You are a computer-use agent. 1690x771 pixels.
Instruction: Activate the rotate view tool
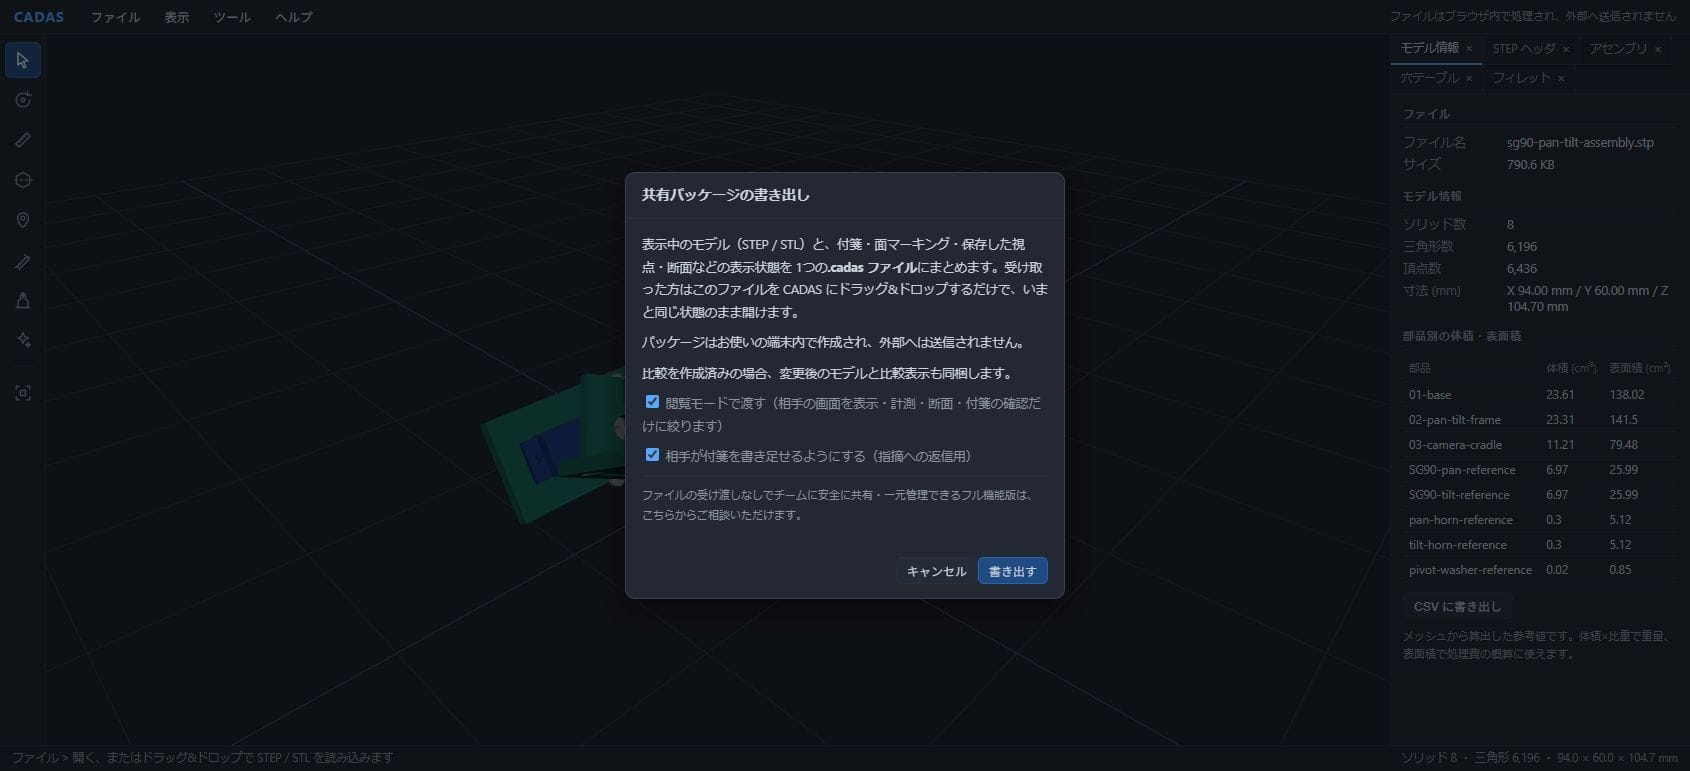tap(23, 100)
